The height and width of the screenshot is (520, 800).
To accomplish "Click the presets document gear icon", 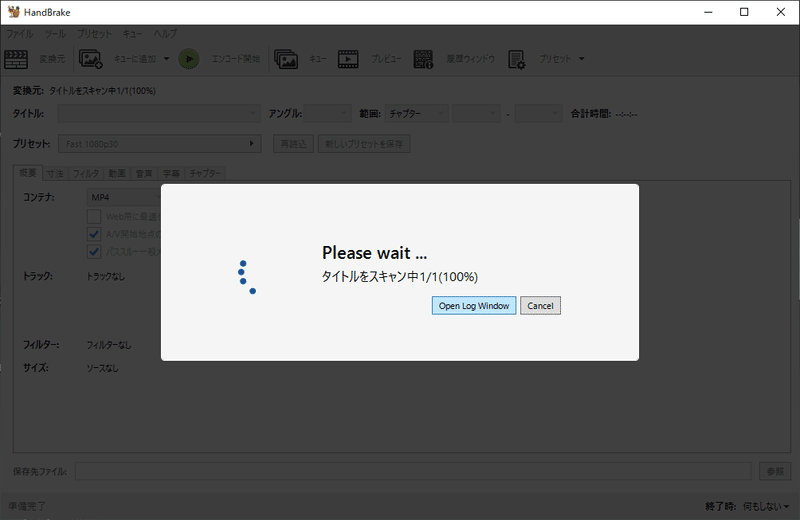I will click(x=516, y=59).
